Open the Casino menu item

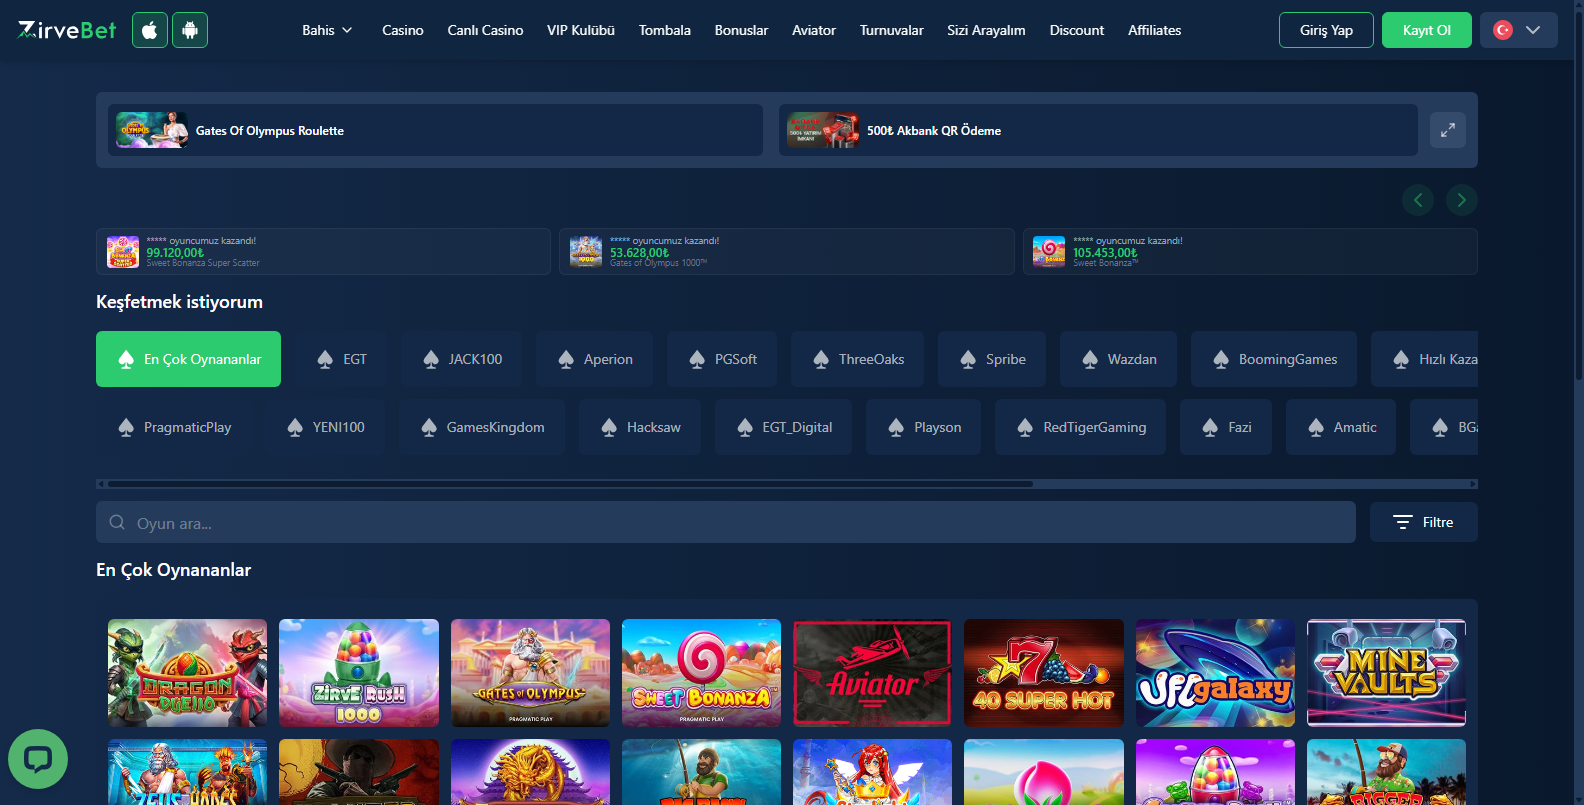pos(403,30)
